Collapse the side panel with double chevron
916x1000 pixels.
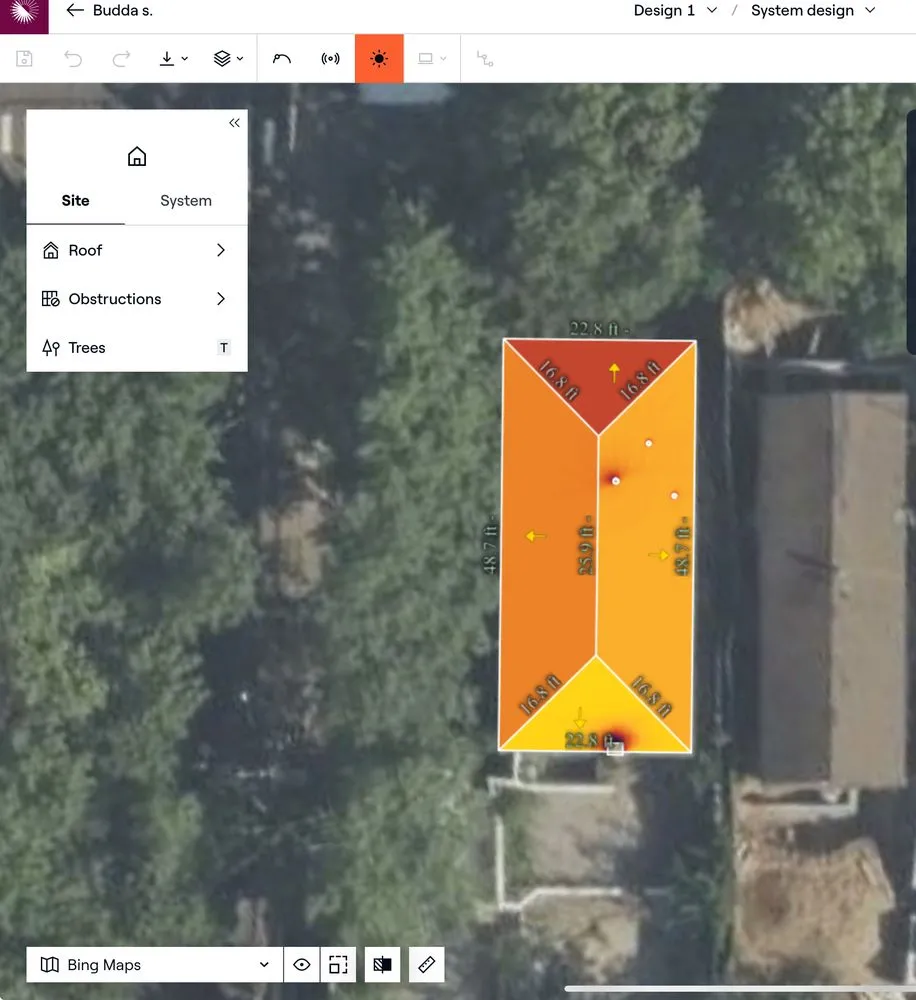click(x=234, y=123)
